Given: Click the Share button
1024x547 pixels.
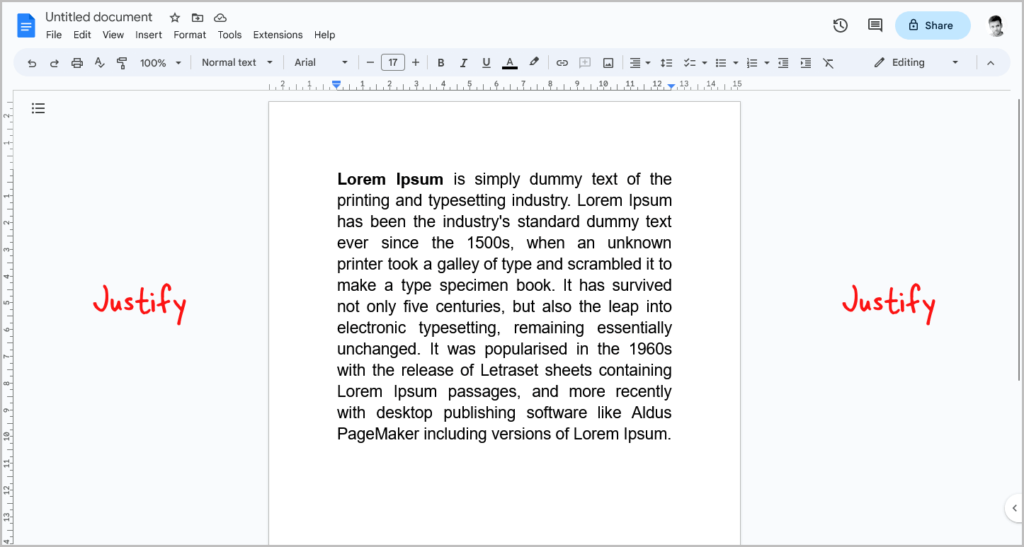Looking at the screenshot, I should [933, 25].
